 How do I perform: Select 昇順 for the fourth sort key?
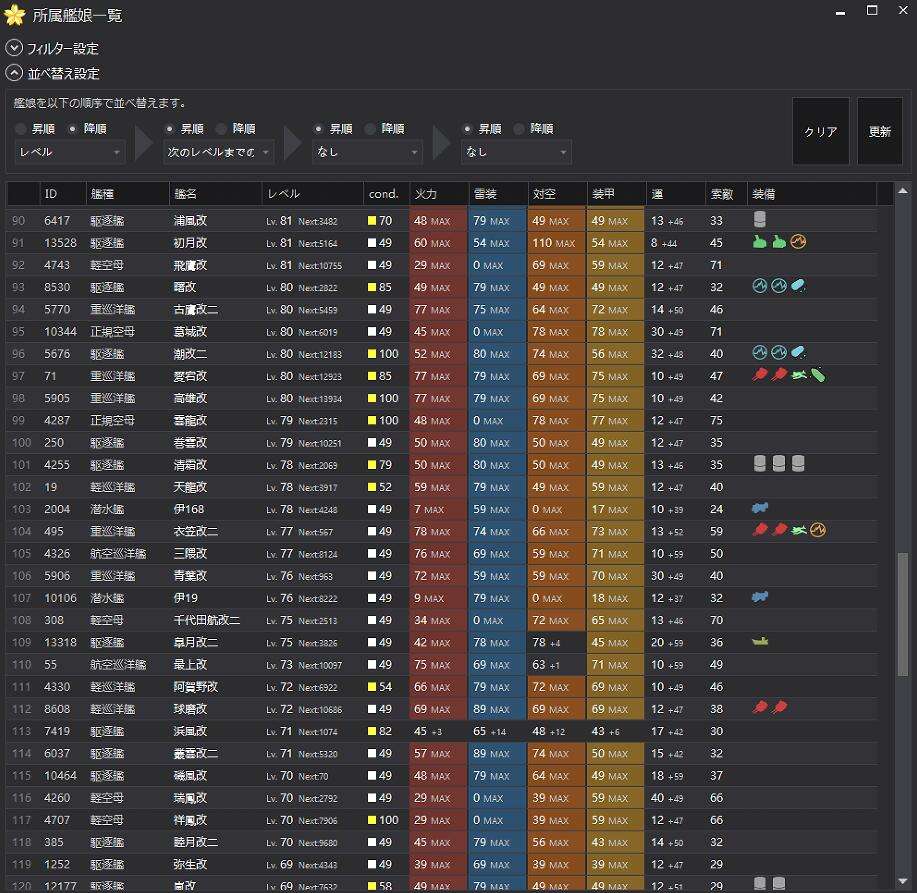483,129
